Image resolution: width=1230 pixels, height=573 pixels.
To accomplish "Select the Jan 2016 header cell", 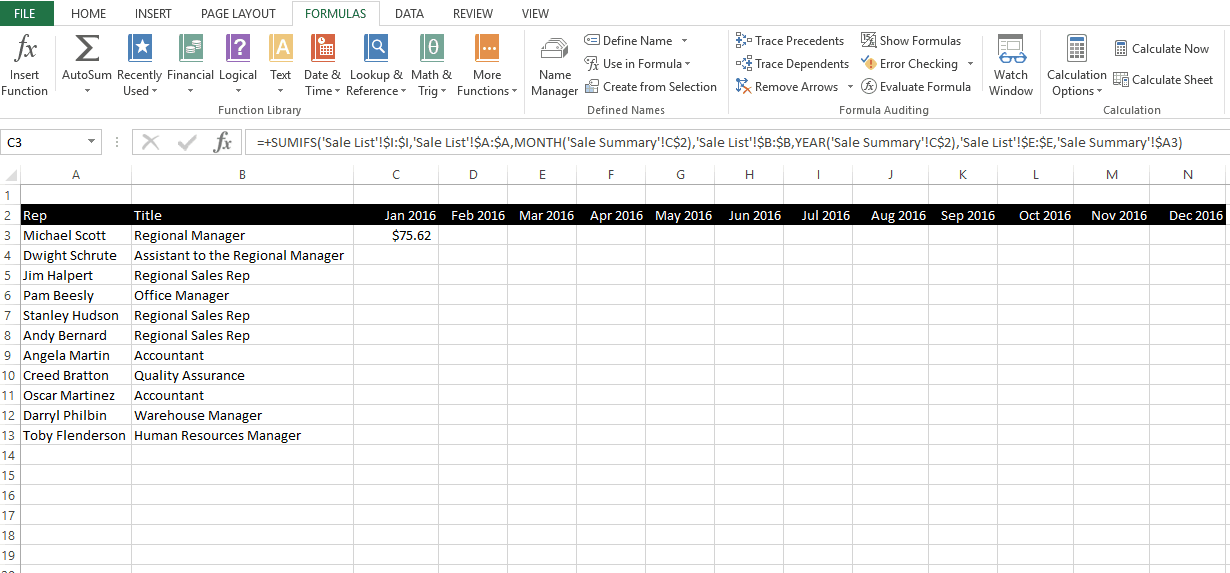I will 396,215.
